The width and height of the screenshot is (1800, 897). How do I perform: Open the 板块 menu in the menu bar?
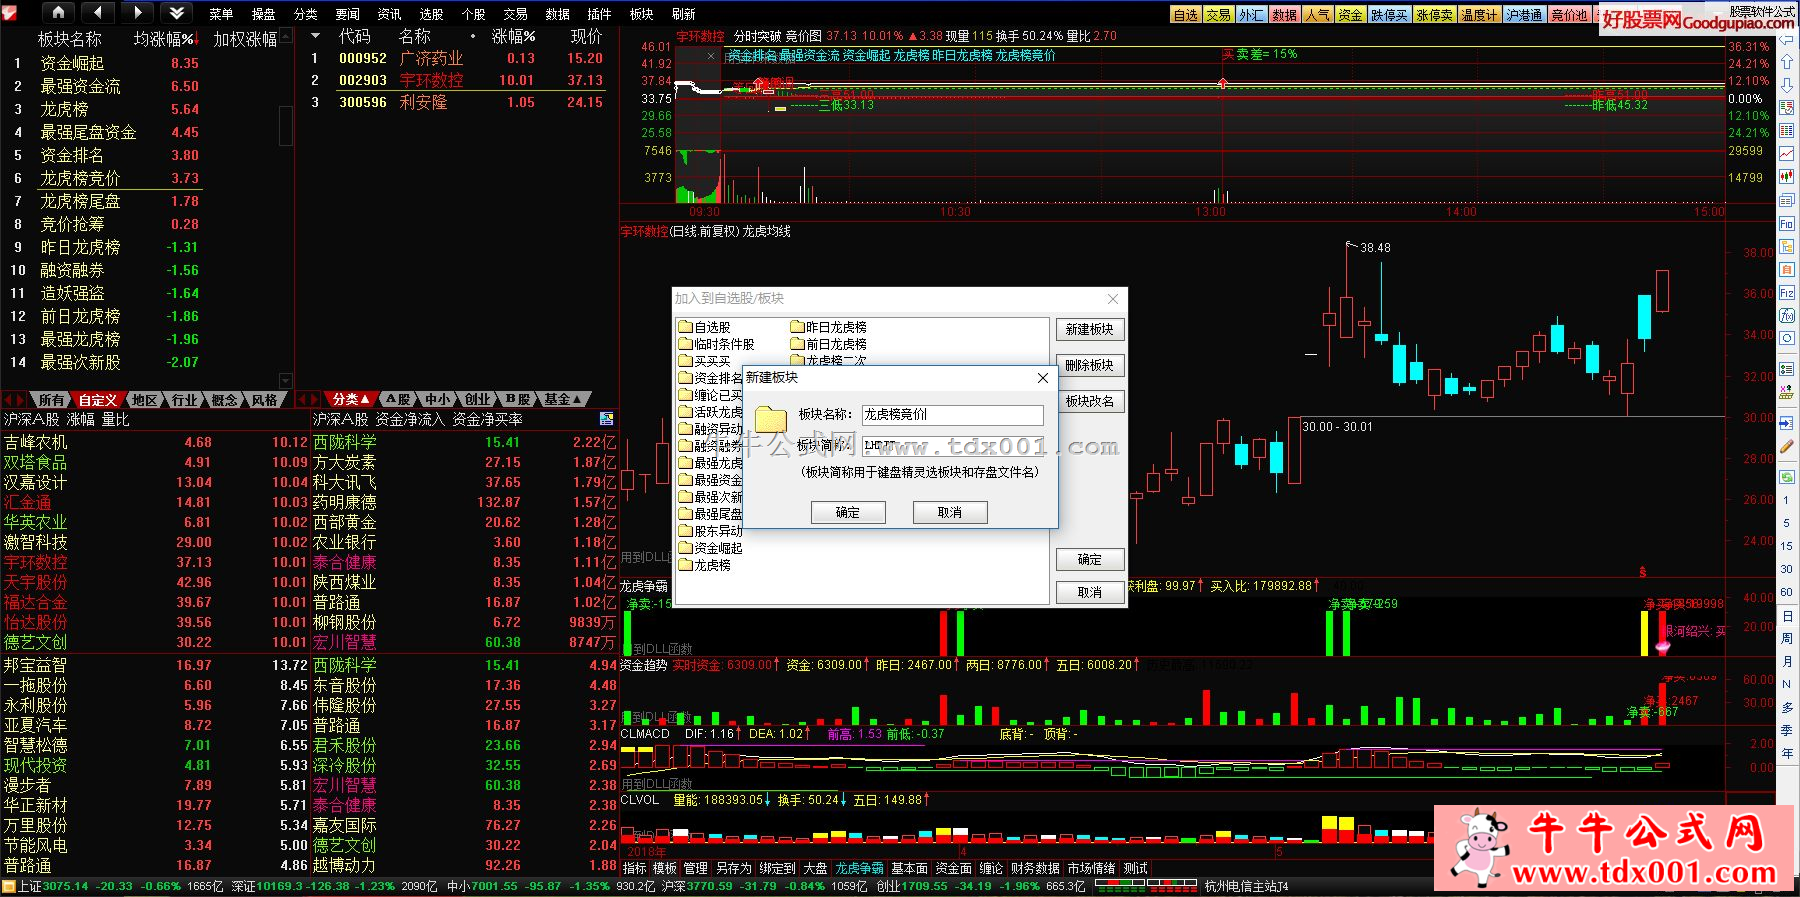tap(641, 14)
